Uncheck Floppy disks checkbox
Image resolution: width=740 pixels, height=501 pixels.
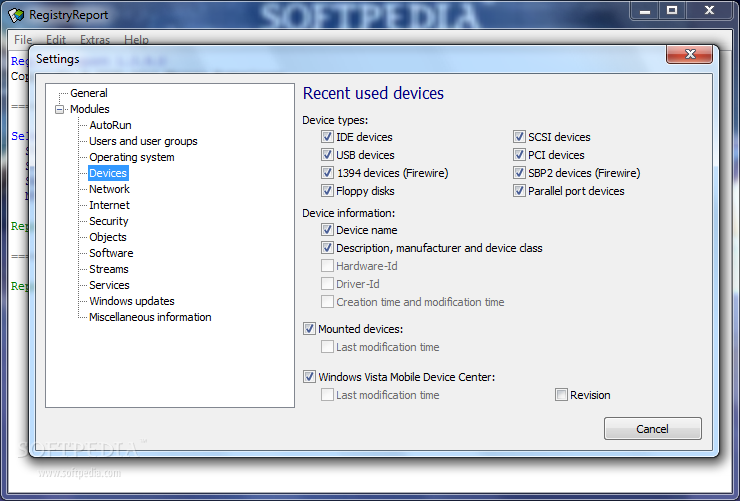coord(327,191)
